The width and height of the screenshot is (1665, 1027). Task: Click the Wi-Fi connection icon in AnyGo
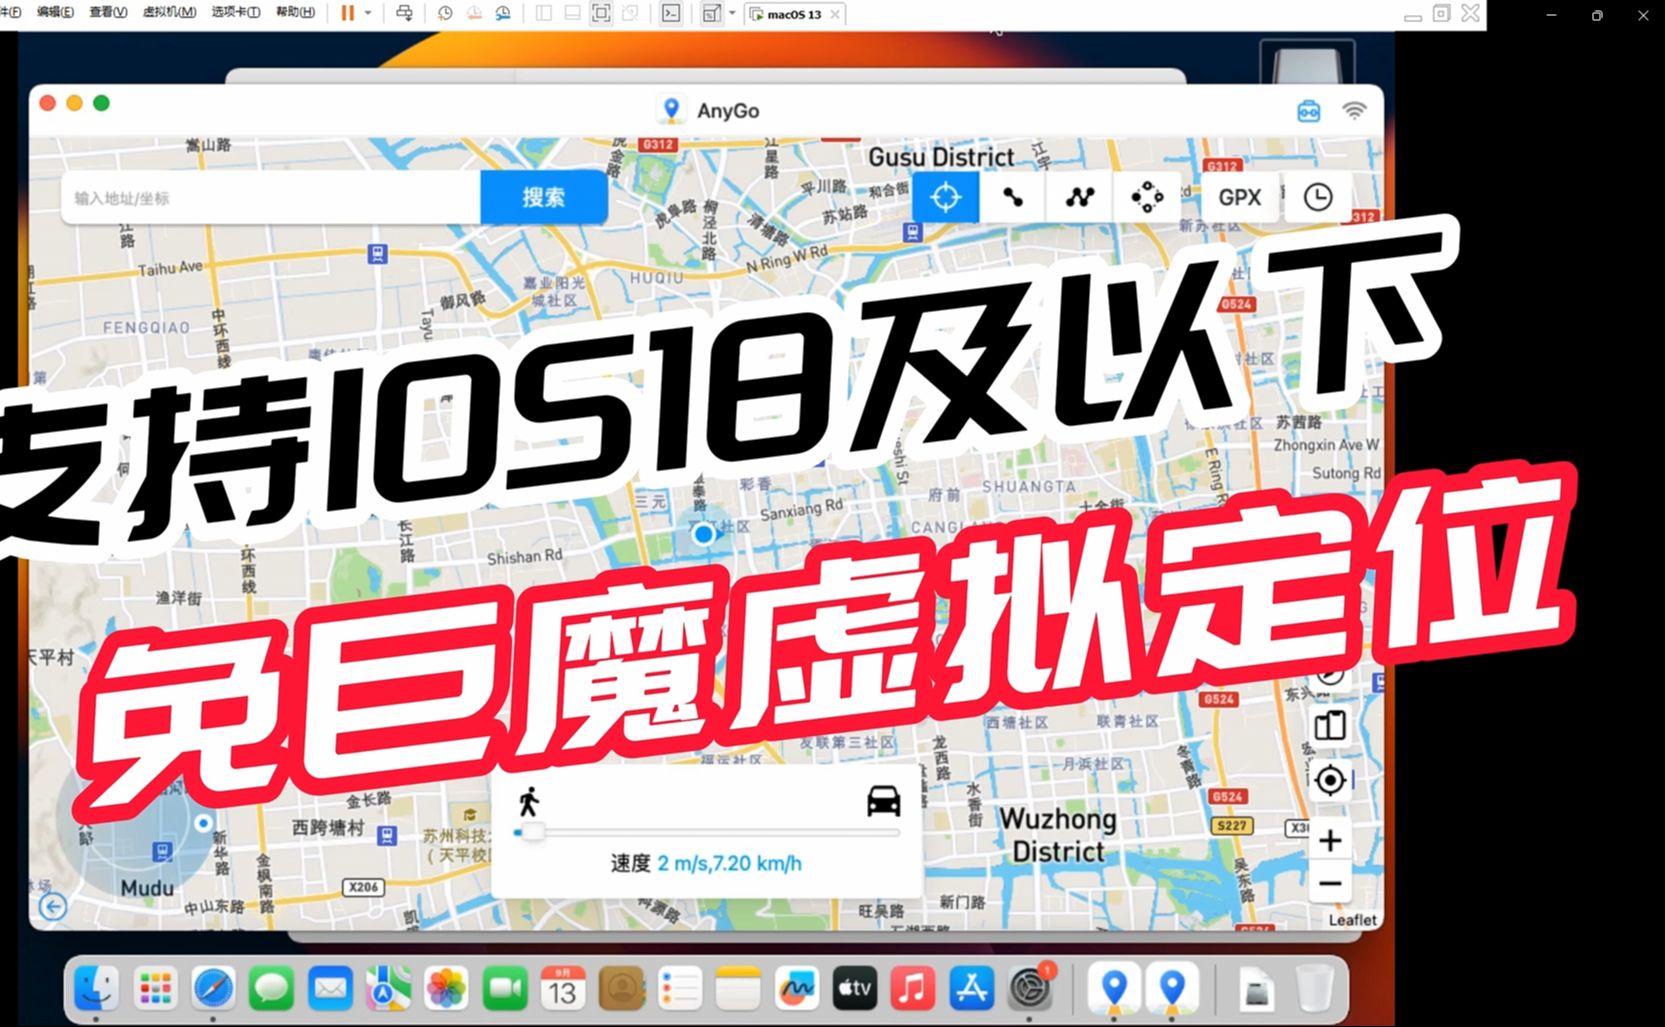pyautogui.click(x=1354, y=111)
